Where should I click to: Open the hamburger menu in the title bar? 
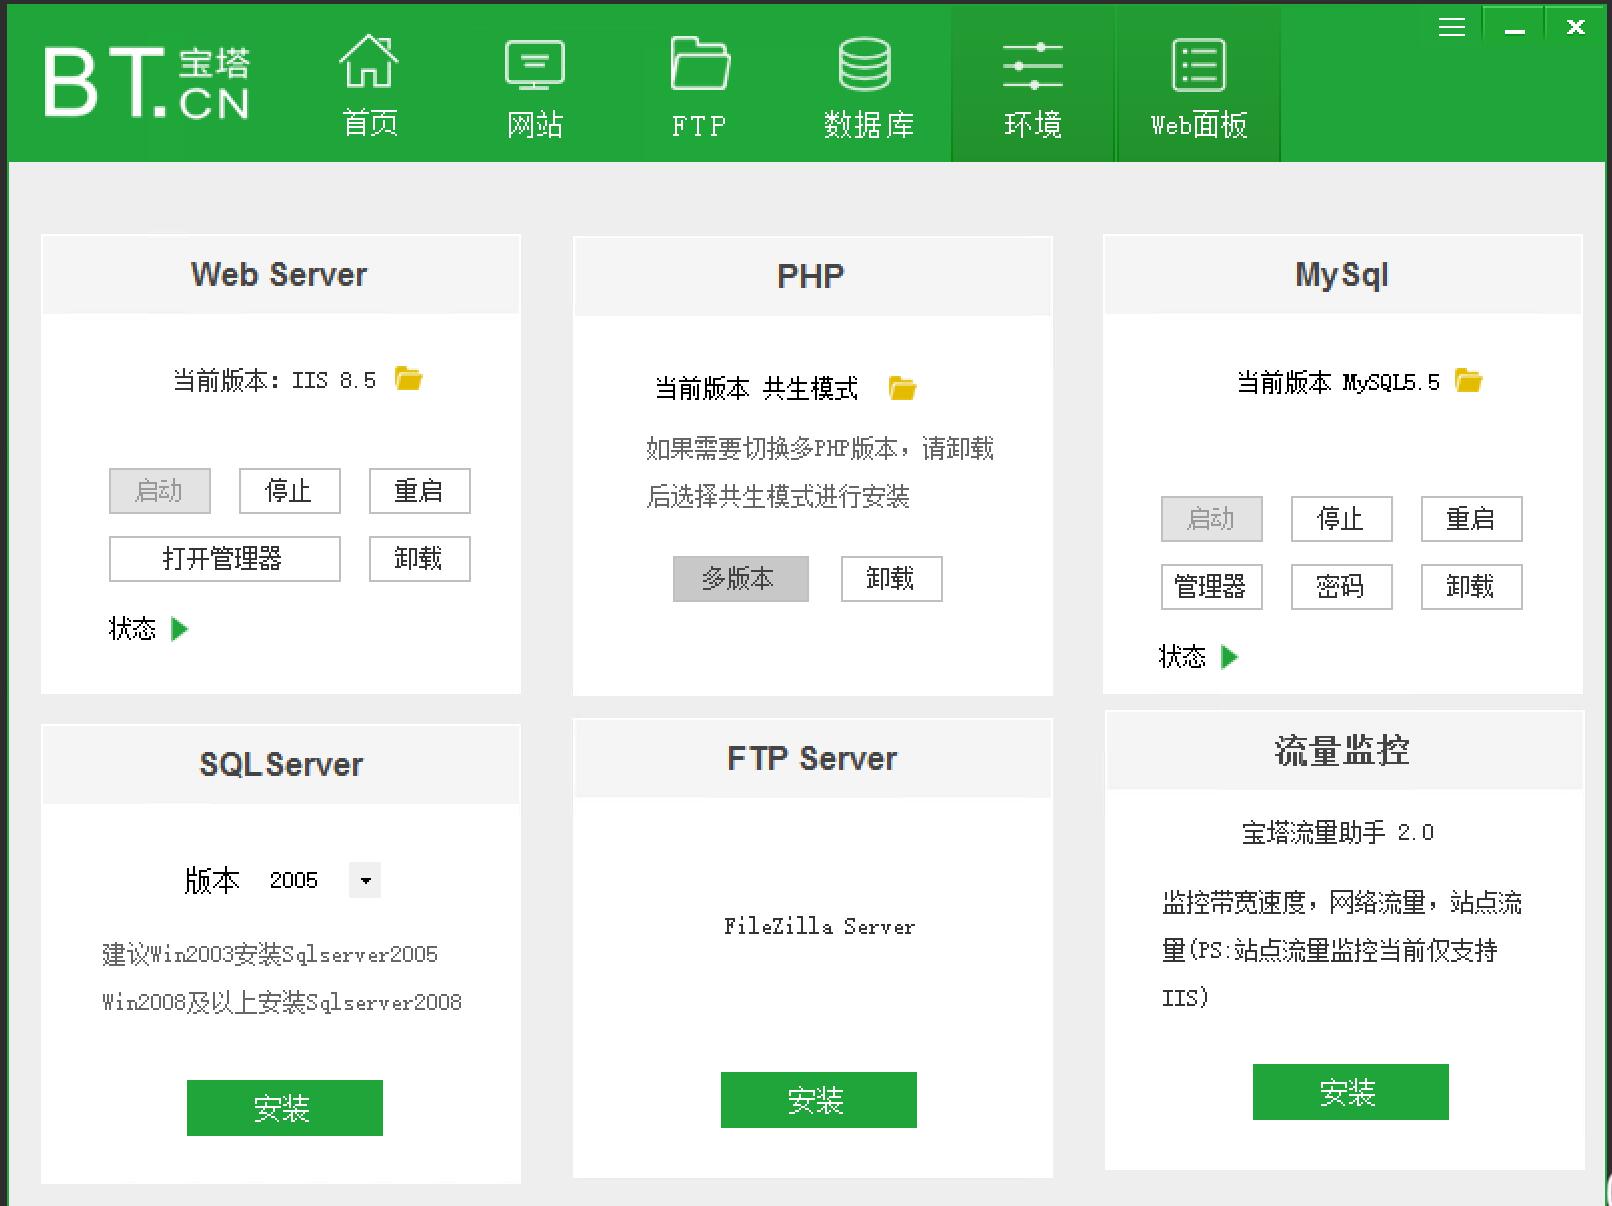click(1452, 27)
